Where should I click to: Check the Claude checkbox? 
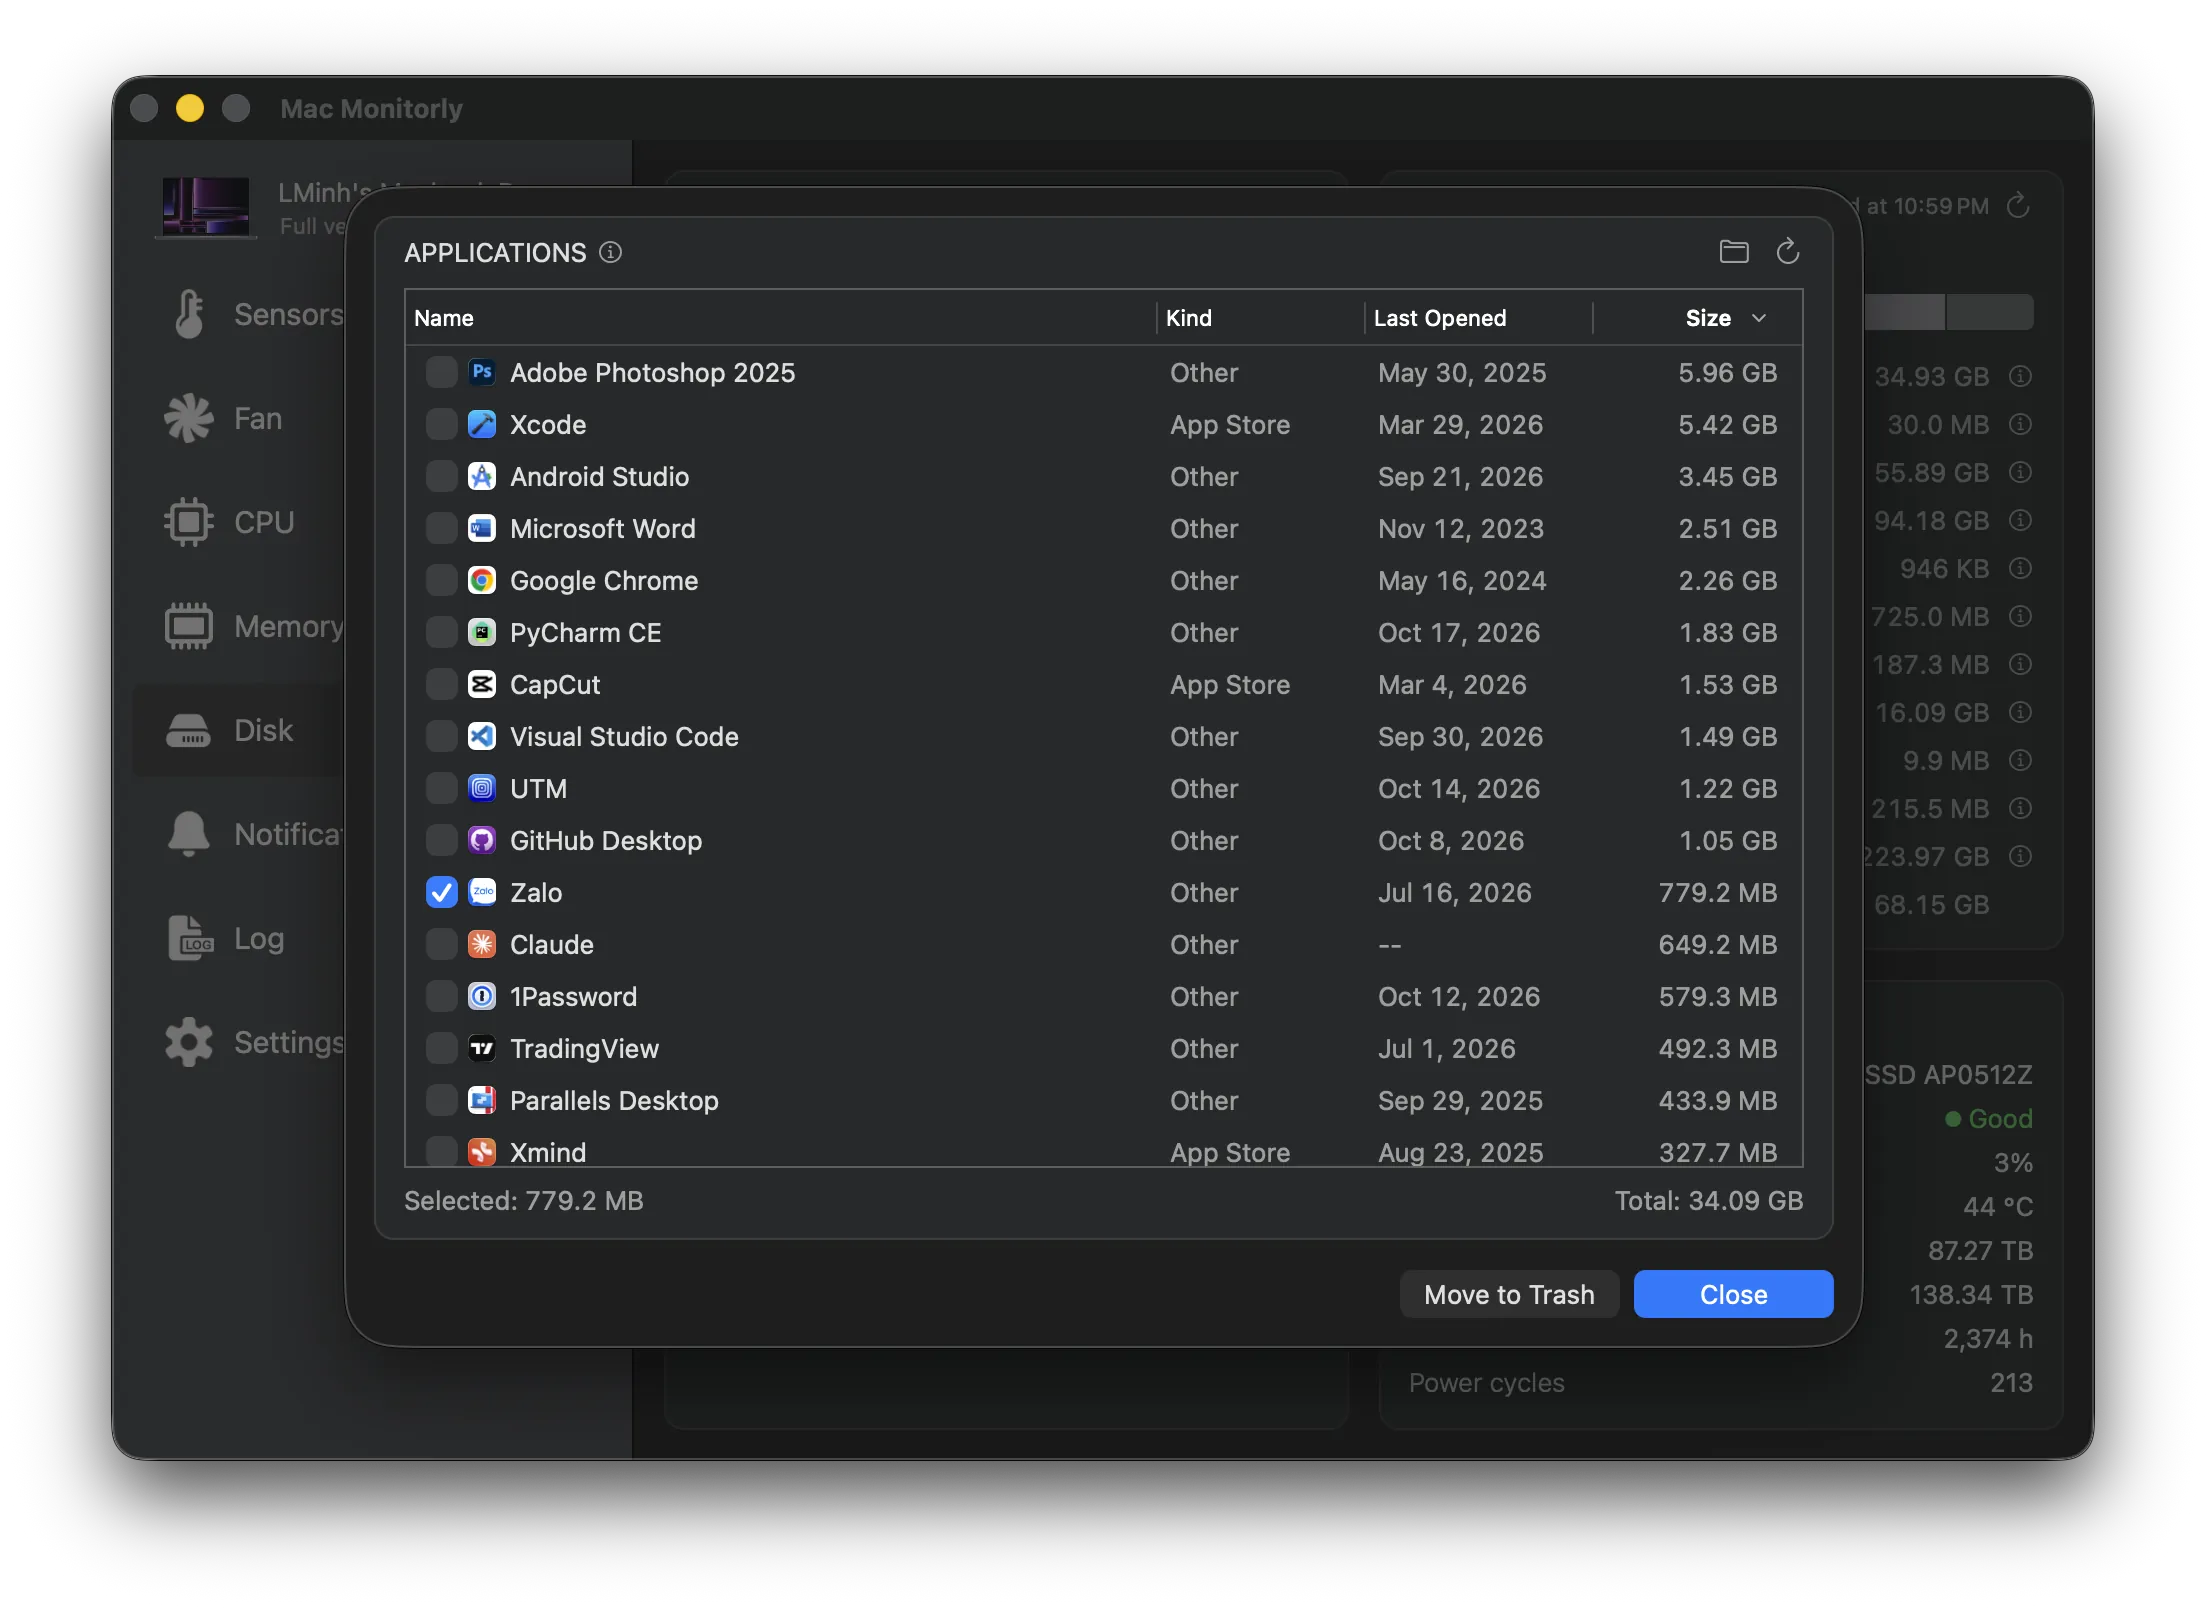tap(441, 944)
